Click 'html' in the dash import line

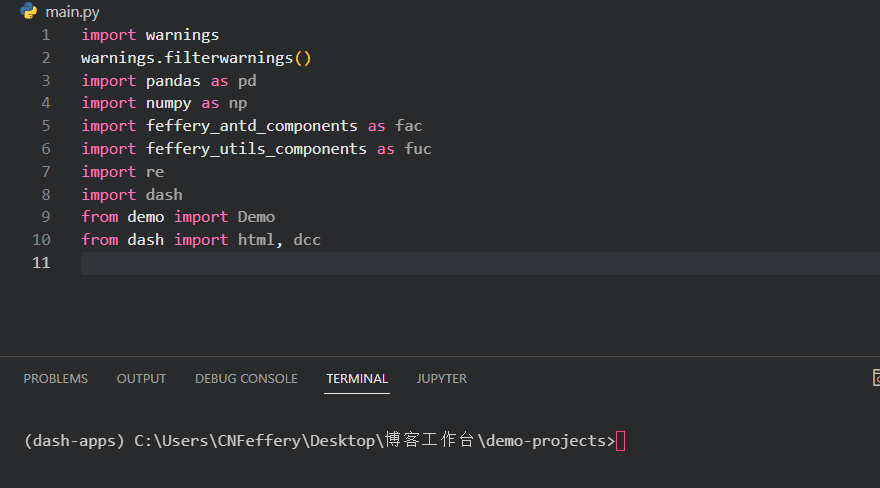(256, 240)
